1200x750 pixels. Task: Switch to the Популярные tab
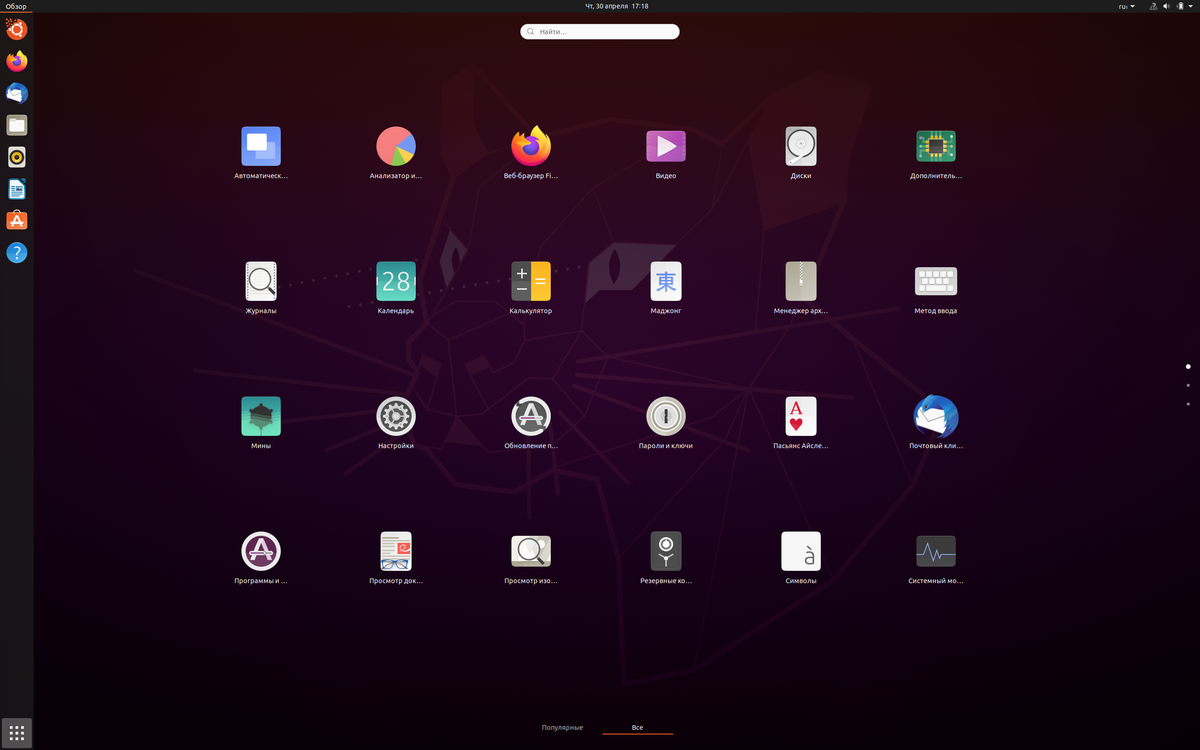[562, 727]
